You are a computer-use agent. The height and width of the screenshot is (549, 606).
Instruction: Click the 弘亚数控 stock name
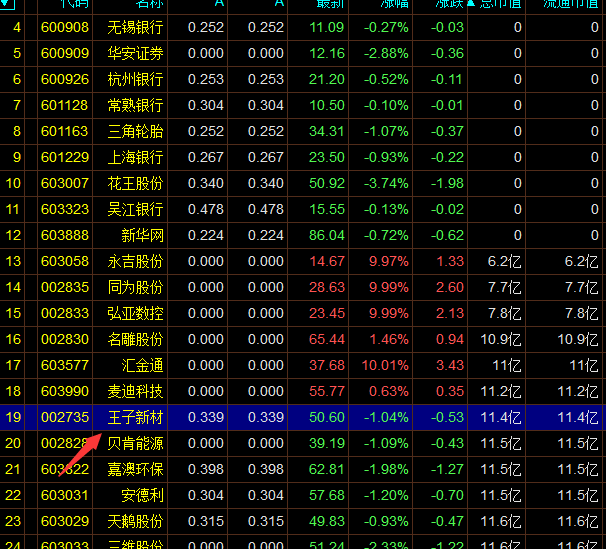[135, 313]
